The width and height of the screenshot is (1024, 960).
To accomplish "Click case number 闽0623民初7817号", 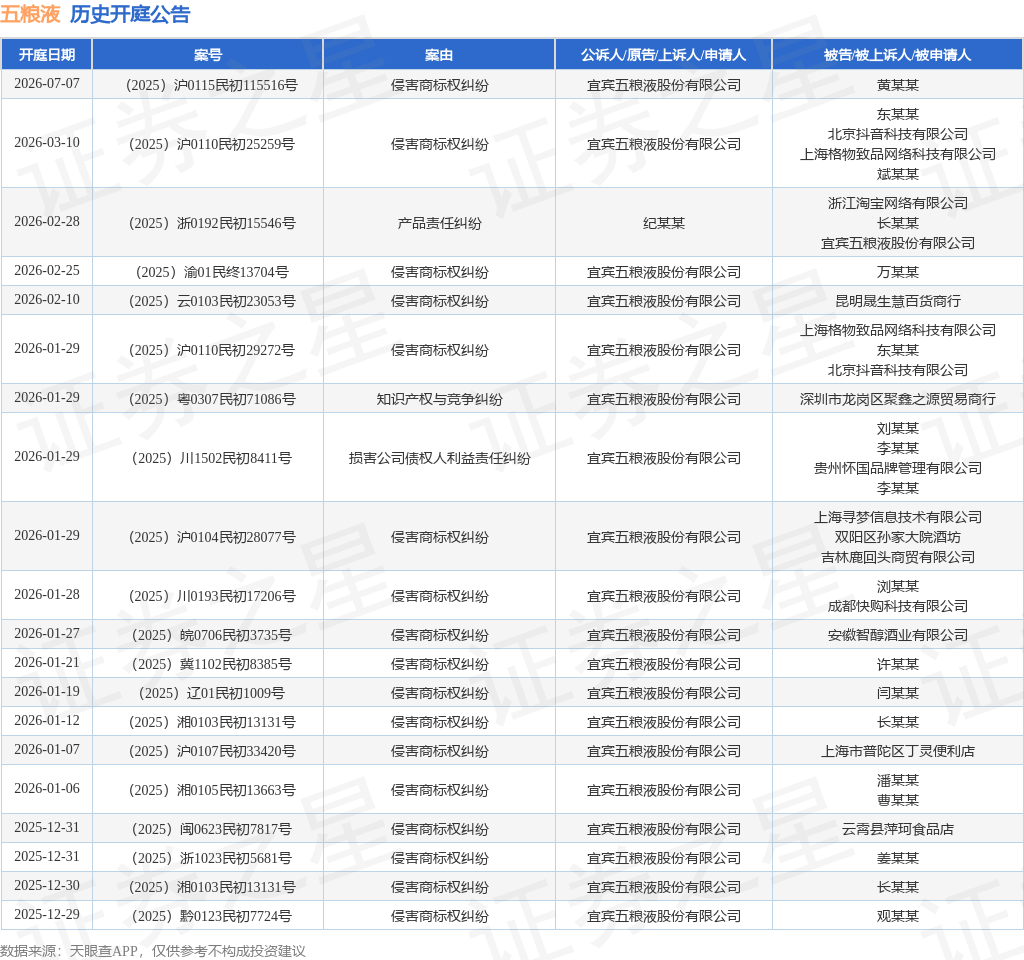I will (212, 829).
